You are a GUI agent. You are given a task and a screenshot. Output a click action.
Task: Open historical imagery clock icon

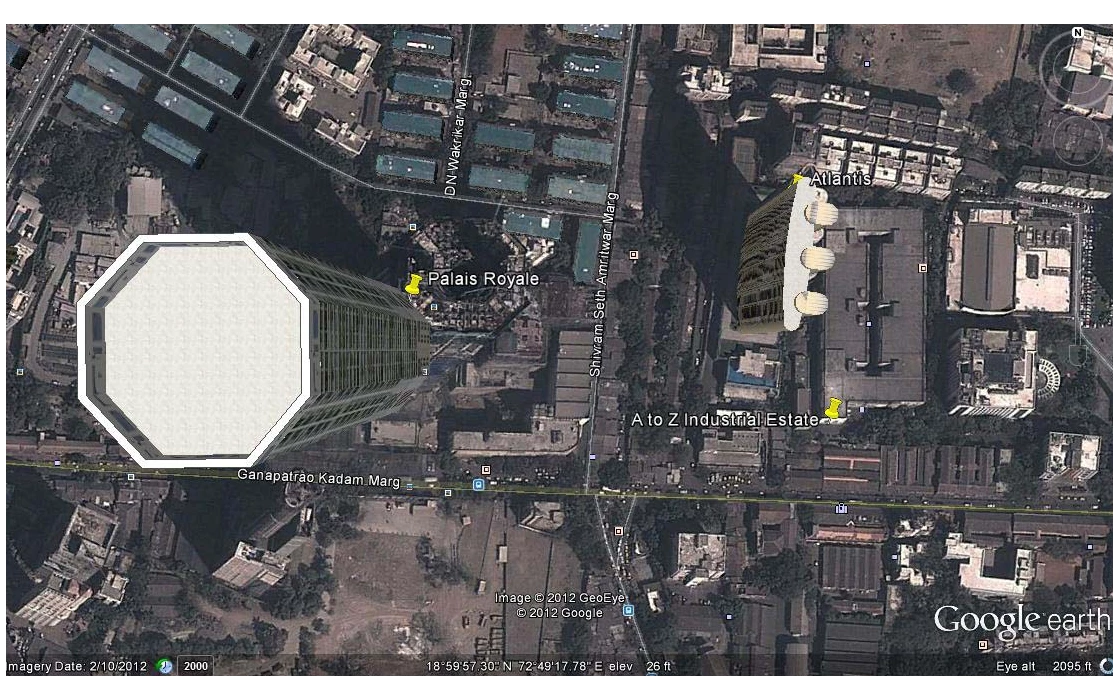click(165, 666)
